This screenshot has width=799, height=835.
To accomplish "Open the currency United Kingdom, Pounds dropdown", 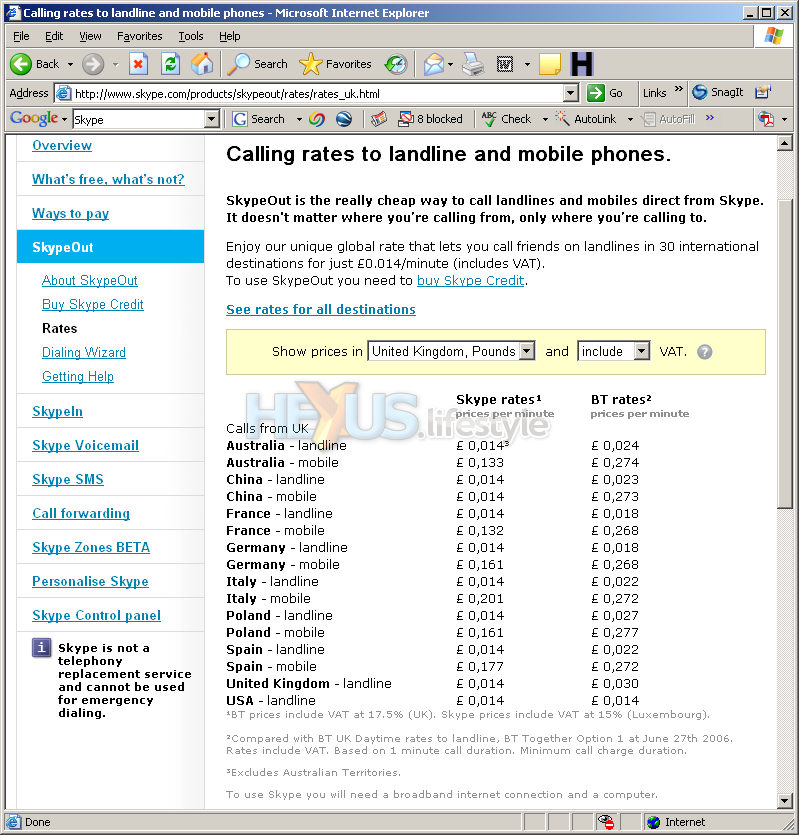I will [x=451, y=351].
